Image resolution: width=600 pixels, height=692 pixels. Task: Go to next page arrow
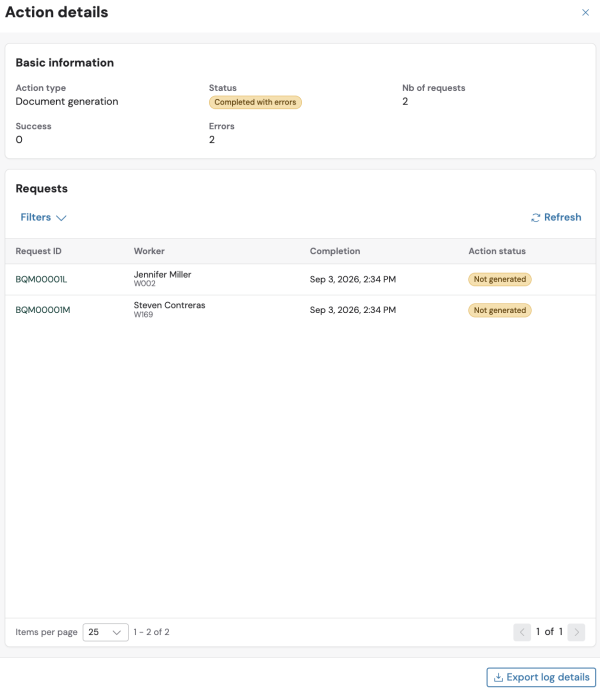pos(576,632)
